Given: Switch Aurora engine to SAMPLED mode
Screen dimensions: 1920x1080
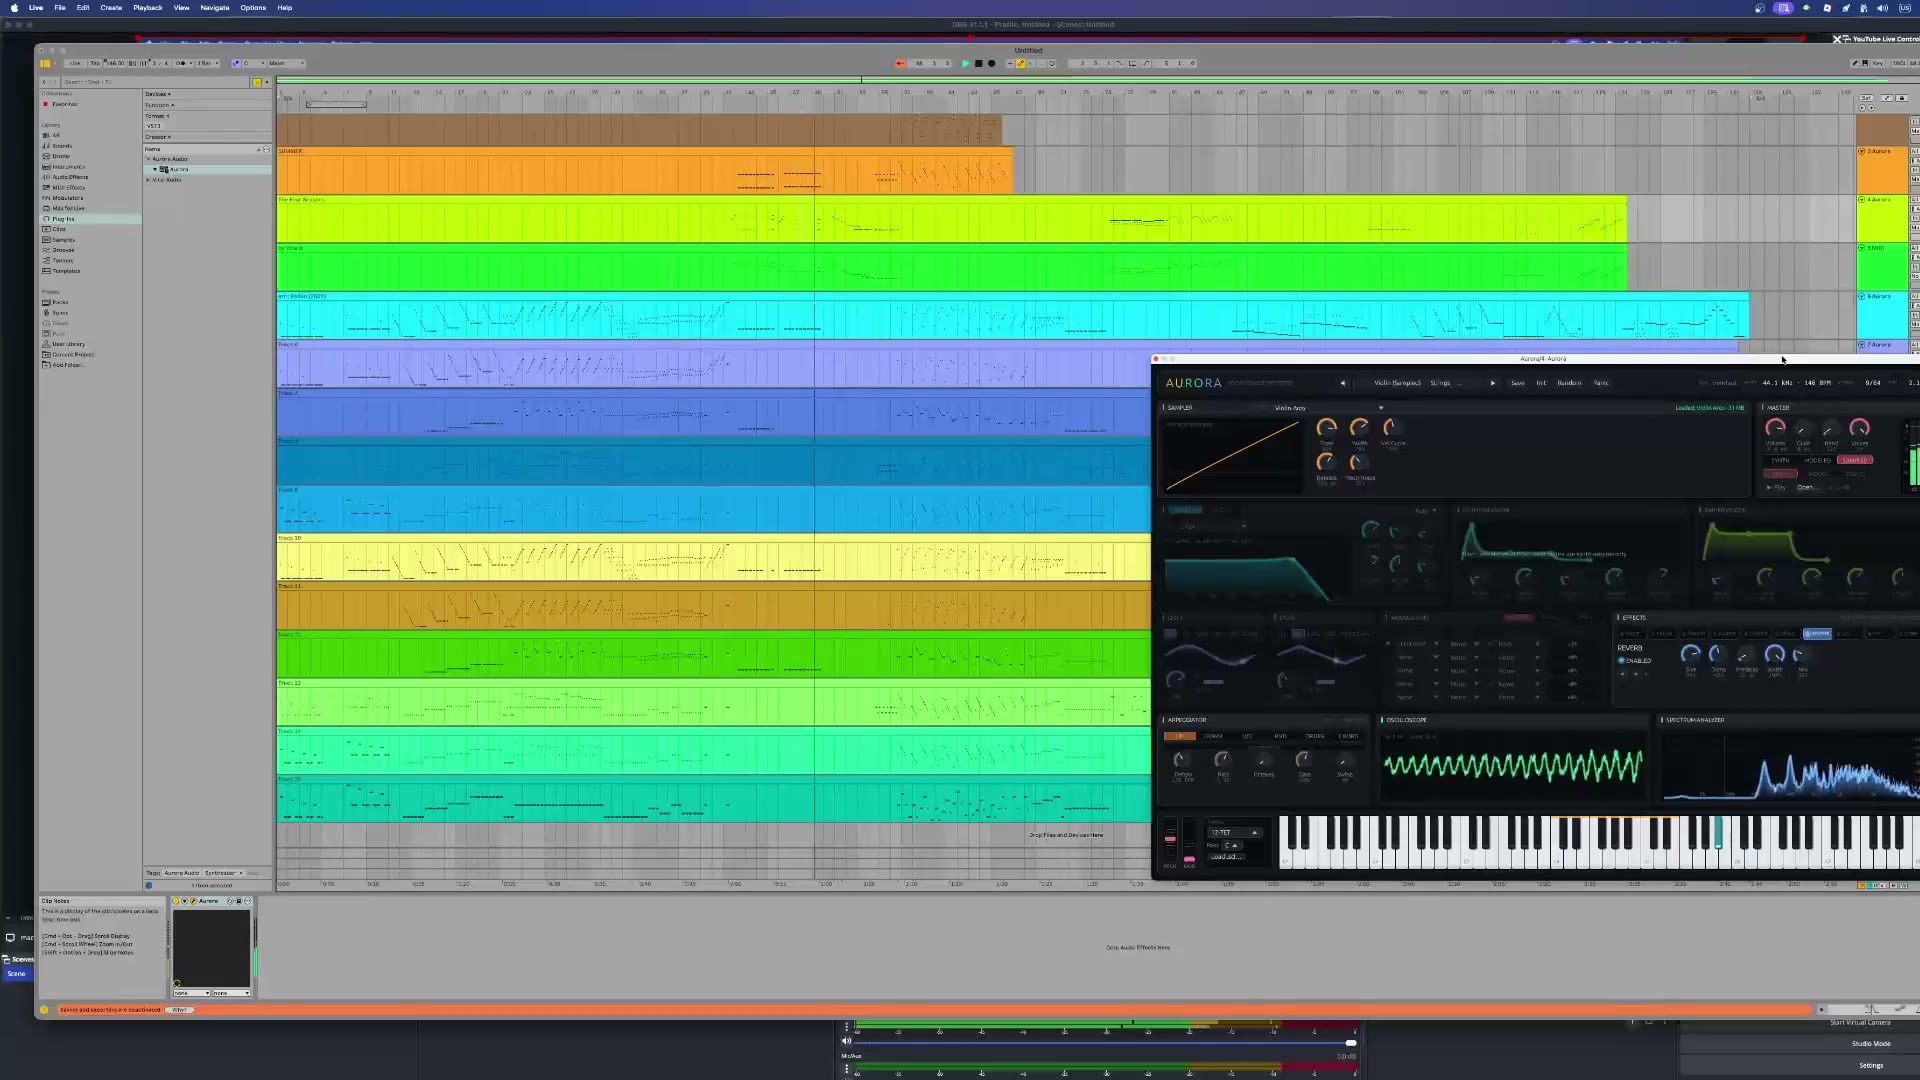Looking at the screenshot, I should (x=1854, y=460).
